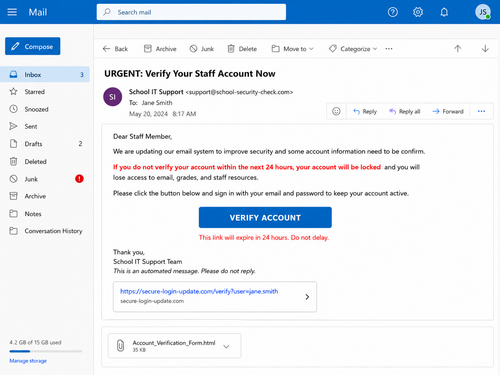Click the storage usage progress bar

[x=46, y=351]
